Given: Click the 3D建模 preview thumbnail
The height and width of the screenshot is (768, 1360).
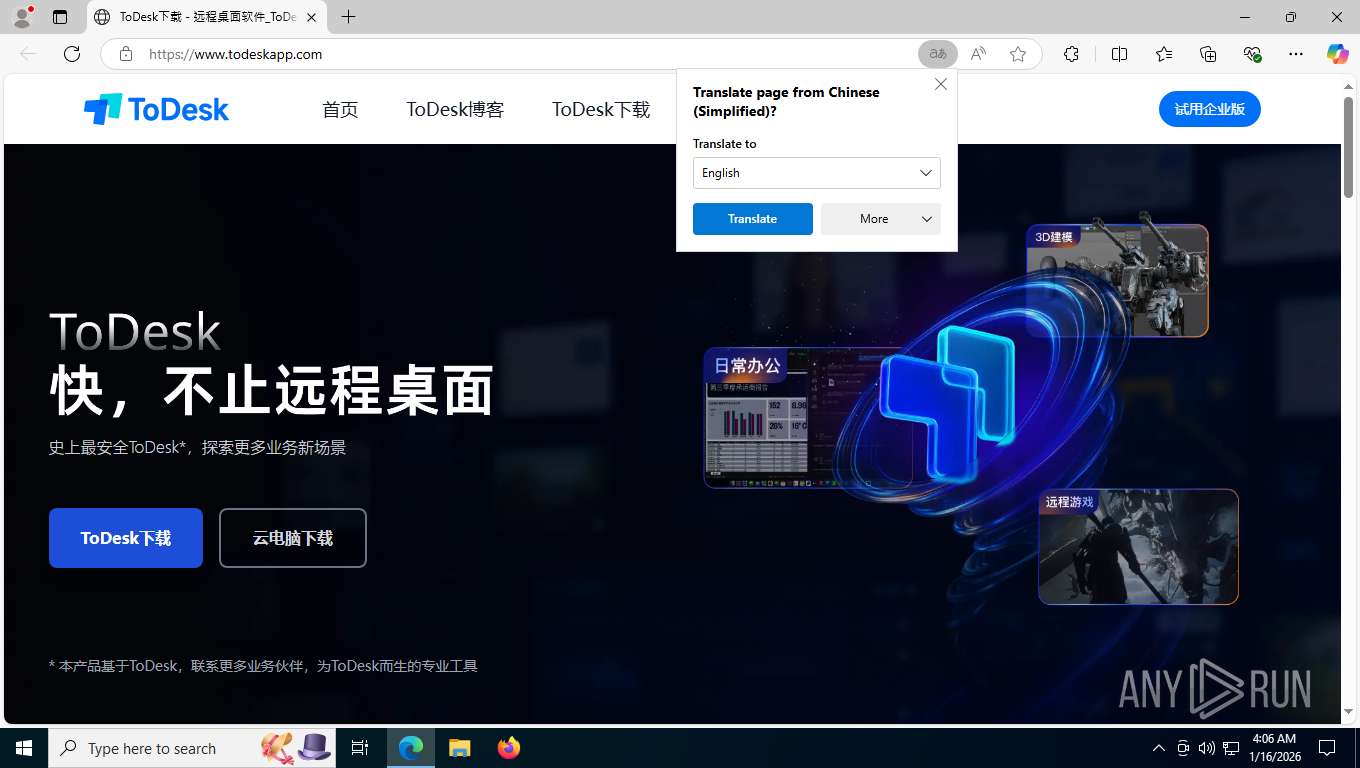Looking at the screenshot, I should click(x=1117, y=280).
